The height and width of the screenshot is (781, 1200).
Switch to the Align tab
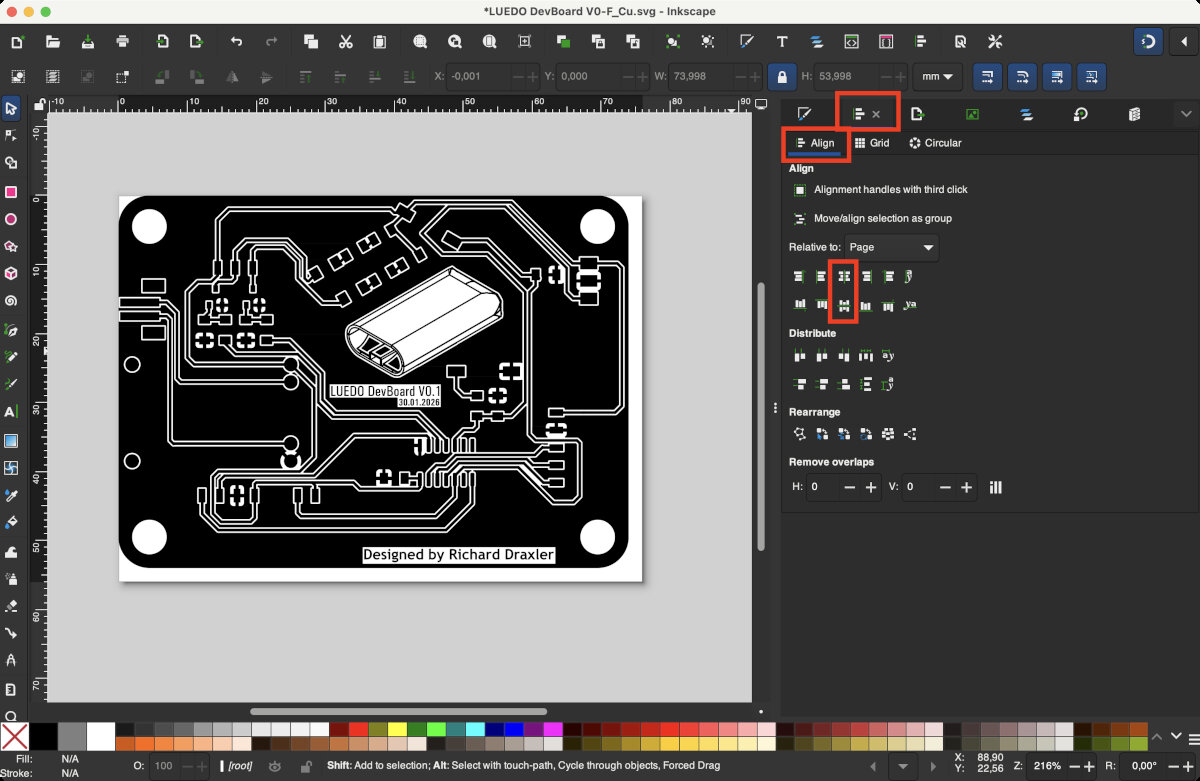tap(815, 143)
